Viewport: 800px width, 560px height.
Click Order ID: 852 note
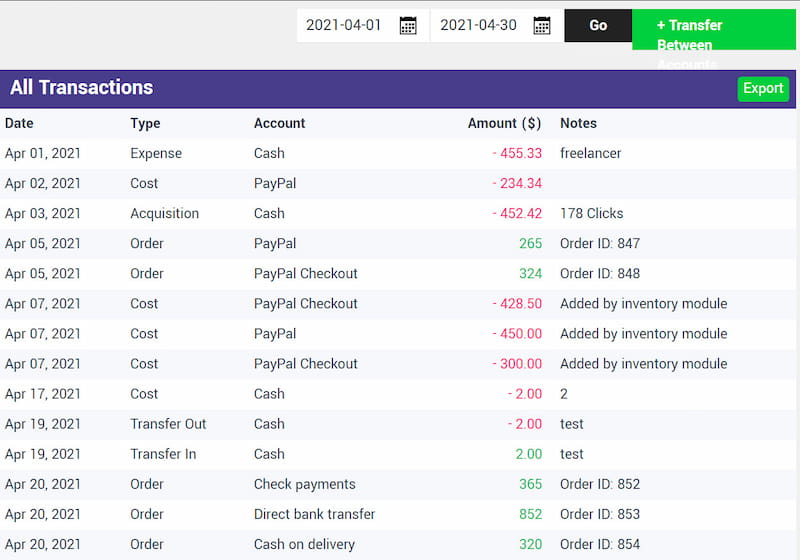click(x=600, y=485)
